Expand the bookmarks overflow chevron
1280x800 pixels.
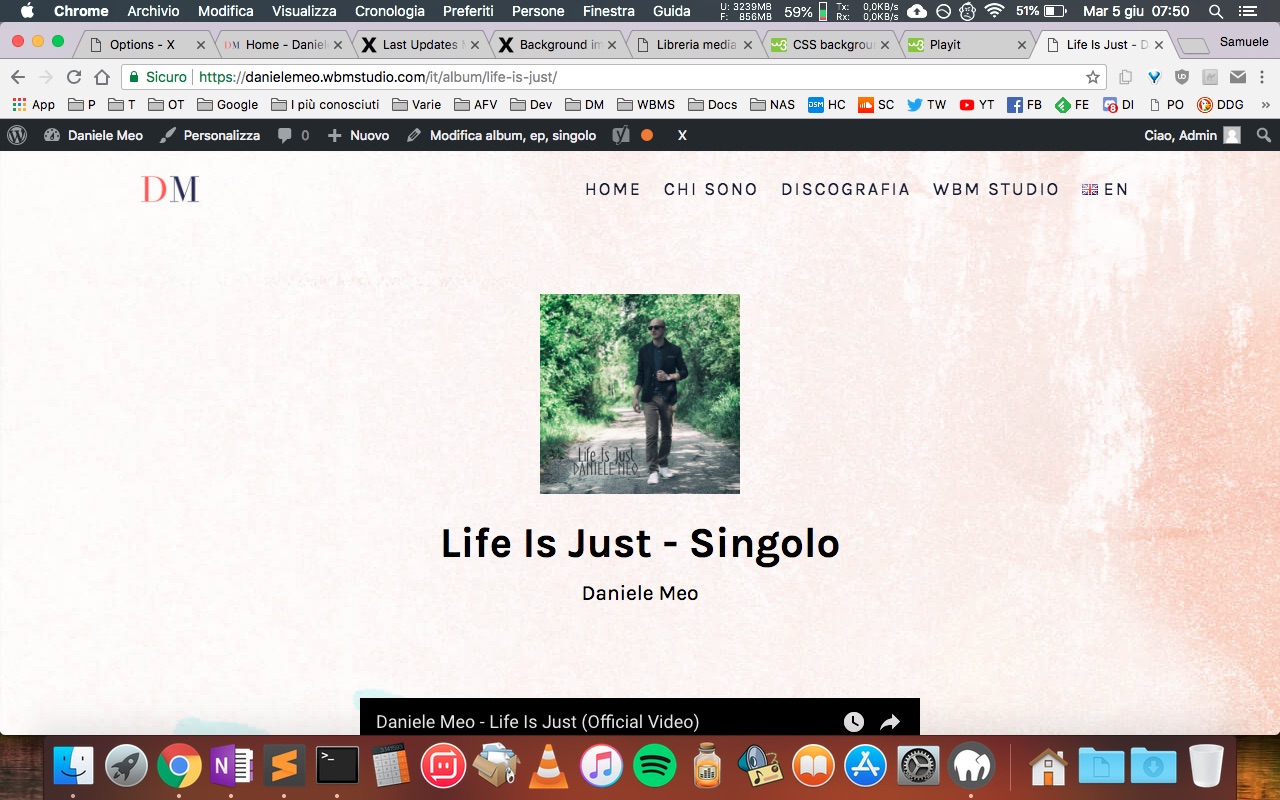point(1265,104)
